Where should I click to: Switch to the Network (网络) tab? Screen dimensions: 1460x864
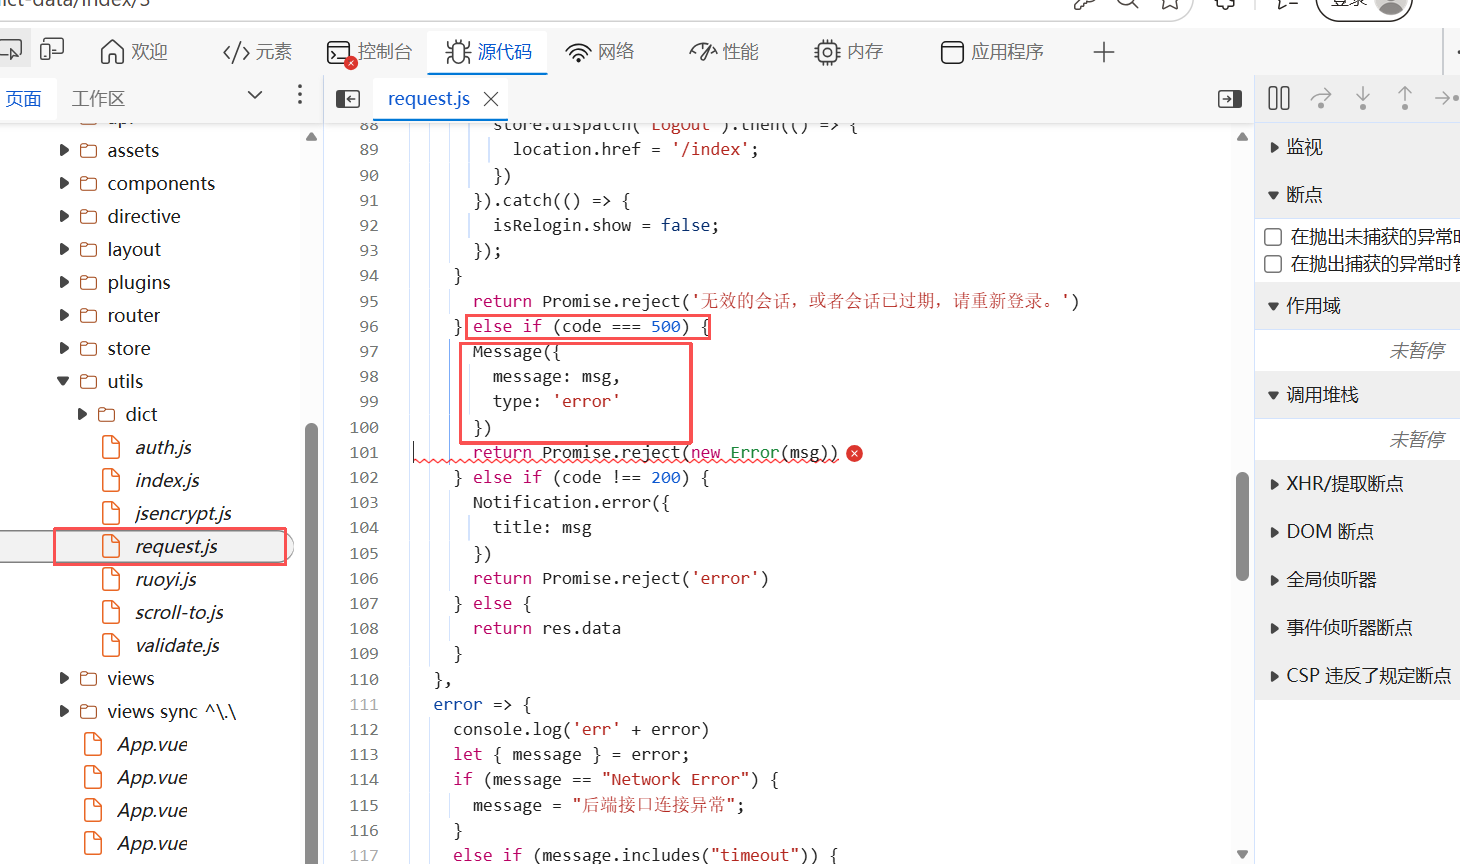(600, 52)
